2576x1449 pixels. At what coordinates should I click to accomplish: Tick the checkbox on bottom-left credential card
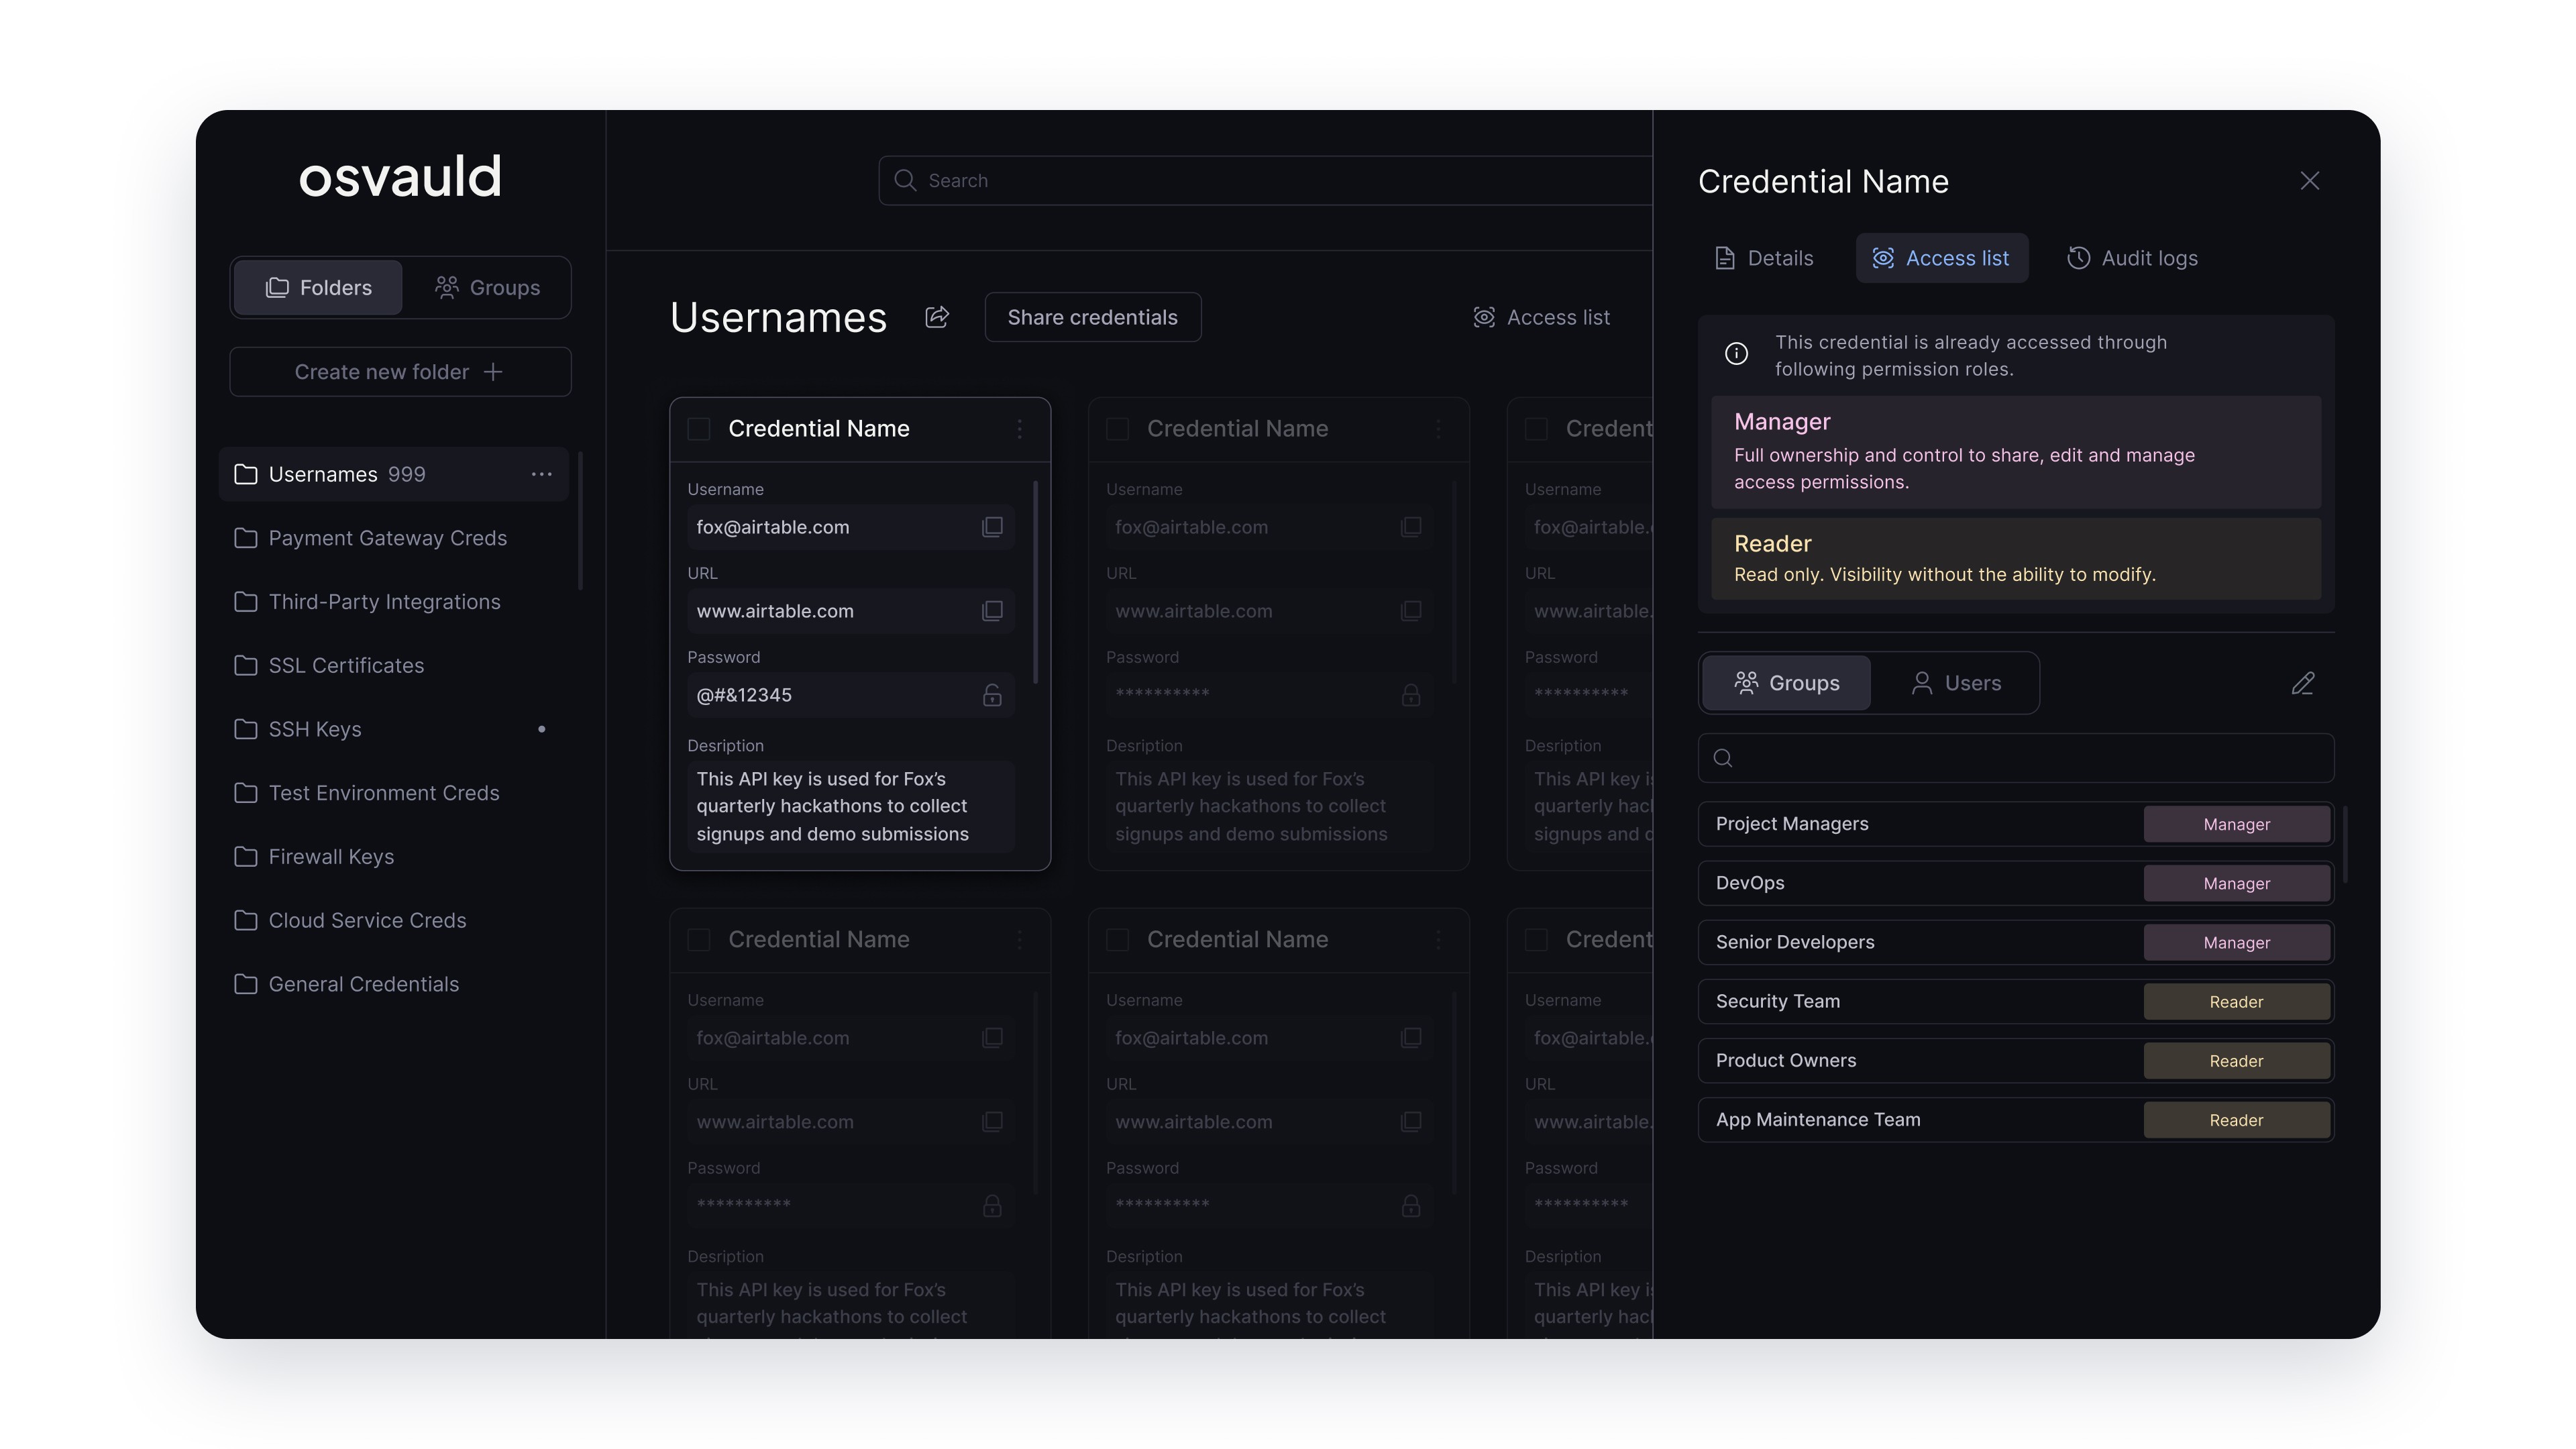click(x=699, y=940)
